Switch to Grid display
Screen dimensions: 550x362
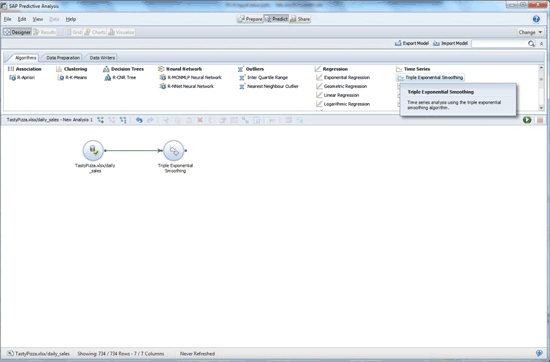[x=73, y=32]
